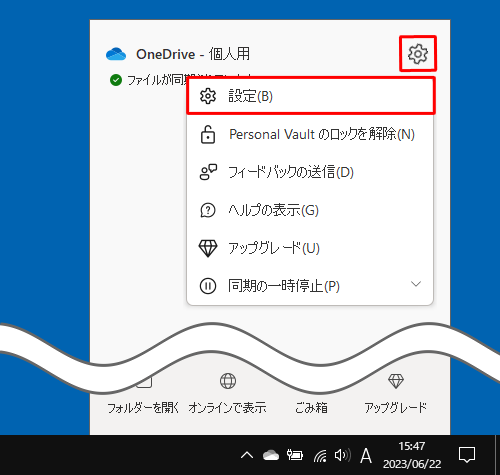The height and width of the screenshot is (475, 500).
Task: Click the OneDrive cloud logo in header
Action: [x=116, y=54]
